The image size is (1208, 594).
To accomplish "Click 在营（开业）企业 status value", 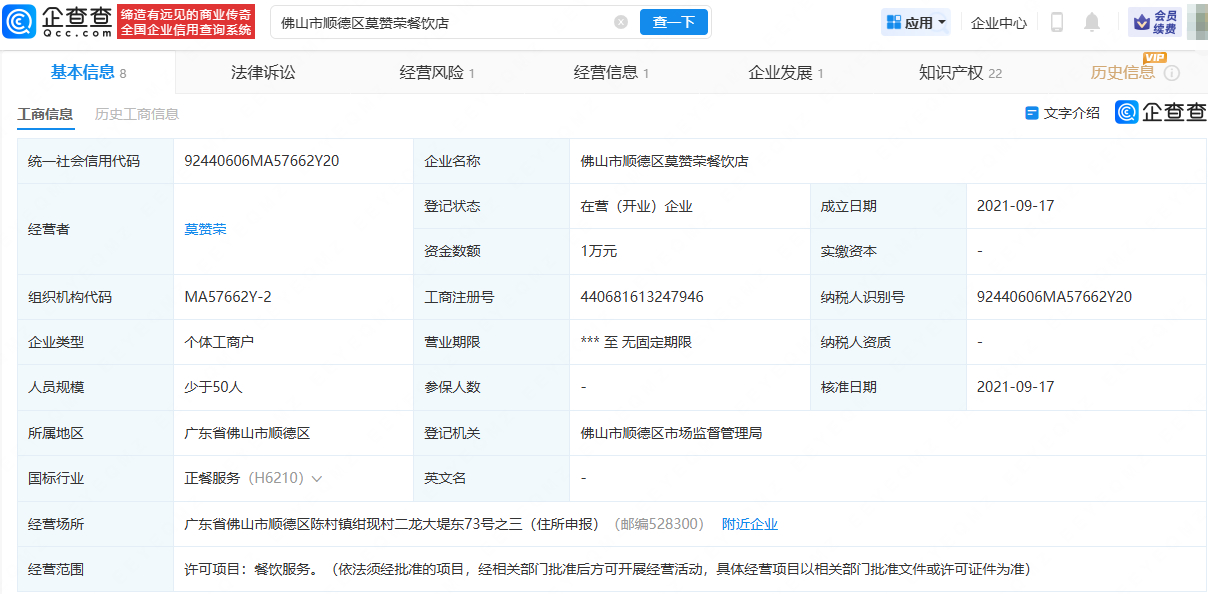I will coord(636,207).
